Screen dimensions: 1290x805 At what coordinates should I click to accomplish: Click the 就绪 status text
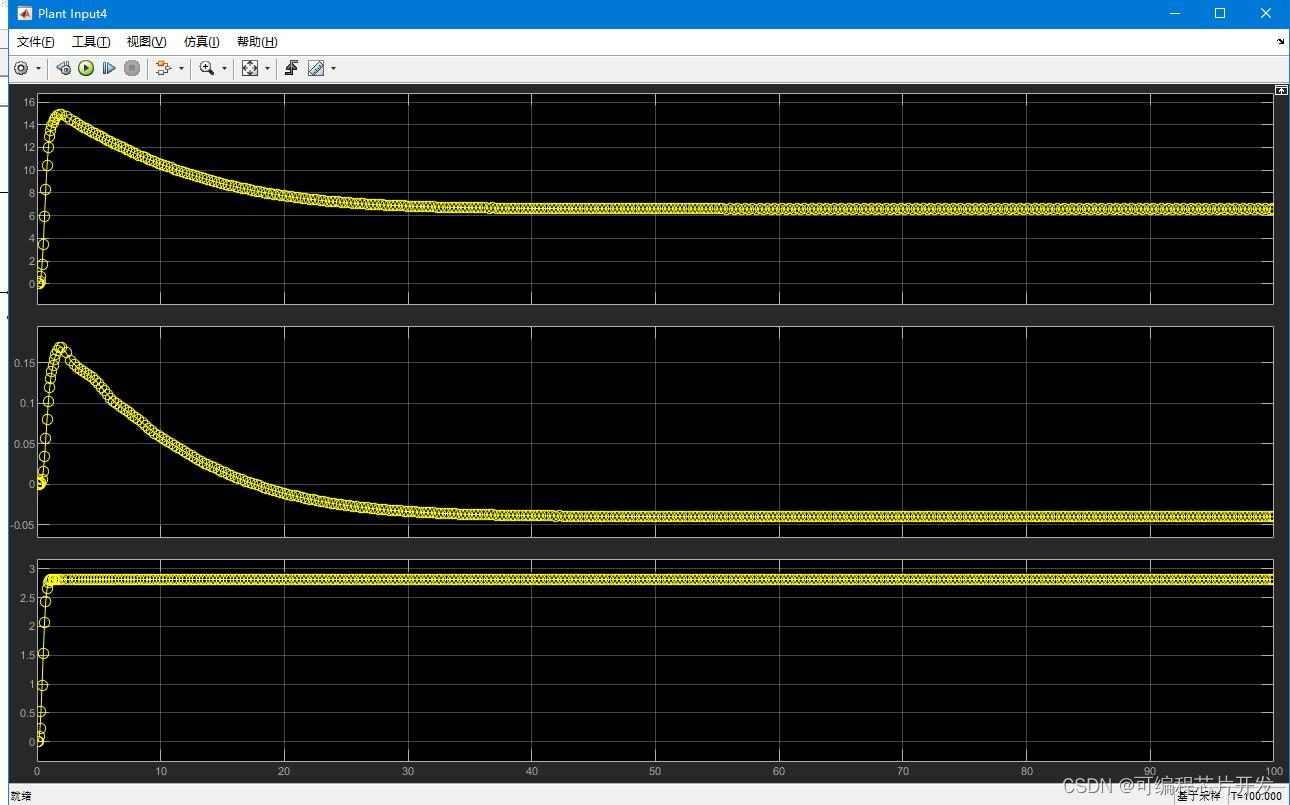pyautogui.click(x=21, y=796)
